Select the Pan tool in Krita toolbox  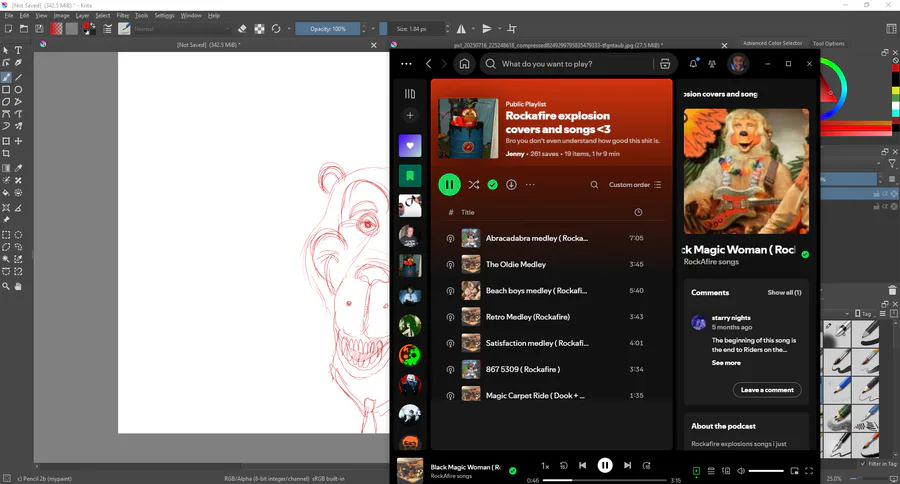(x=18, y=286)
